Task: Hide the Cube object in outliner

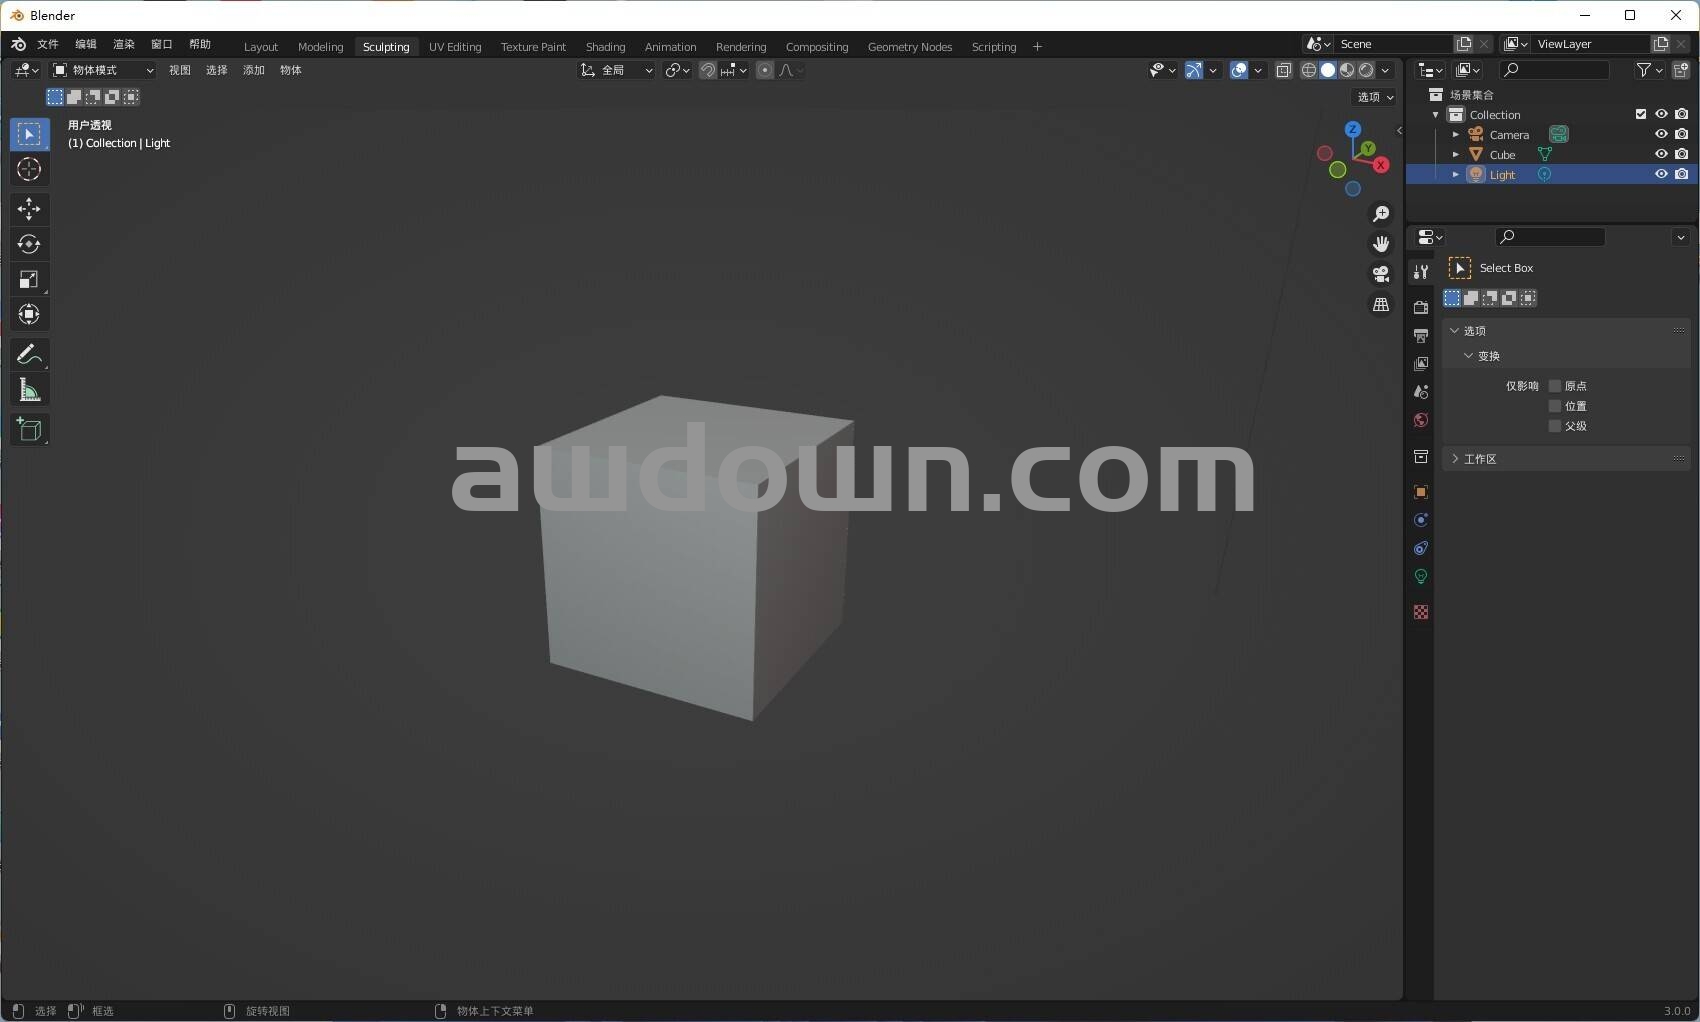Action: [x=1661, y=154]
